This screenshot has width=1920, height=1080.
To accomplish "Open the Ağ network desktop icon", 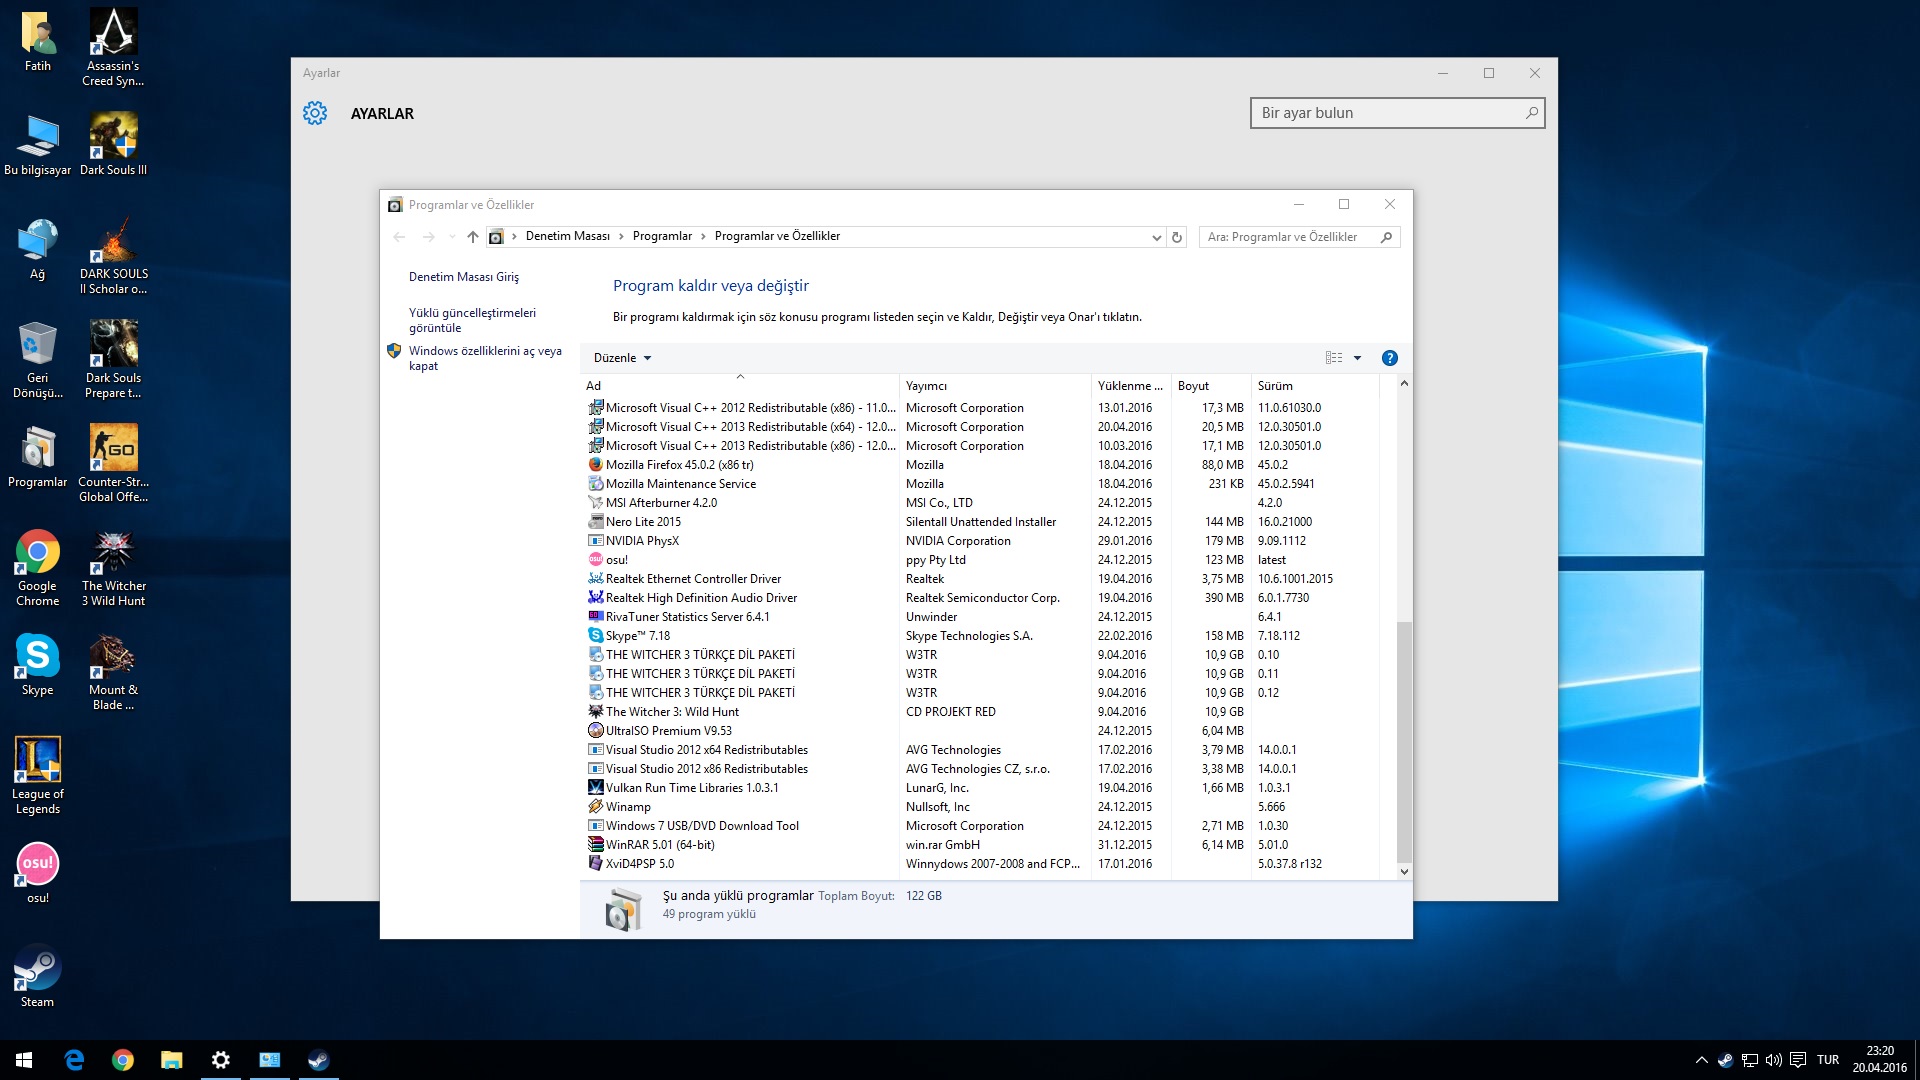I will 37,248.
